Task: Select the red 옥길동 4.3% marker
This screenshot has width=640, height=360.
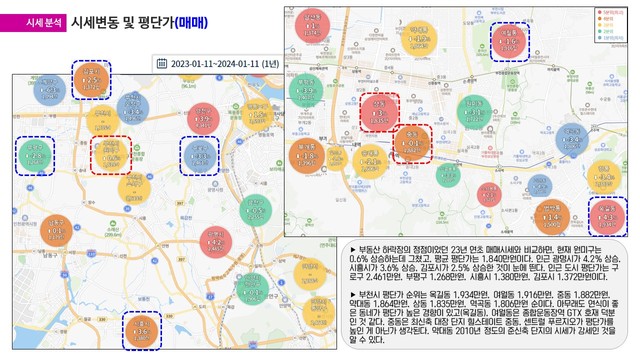Action: point(607,217)
